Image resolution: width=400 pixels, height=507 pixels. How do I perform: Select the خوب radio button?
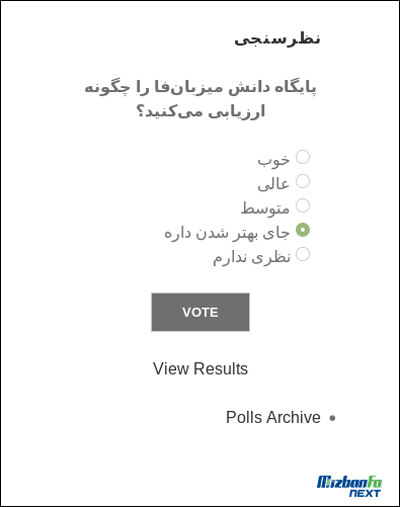303,157
